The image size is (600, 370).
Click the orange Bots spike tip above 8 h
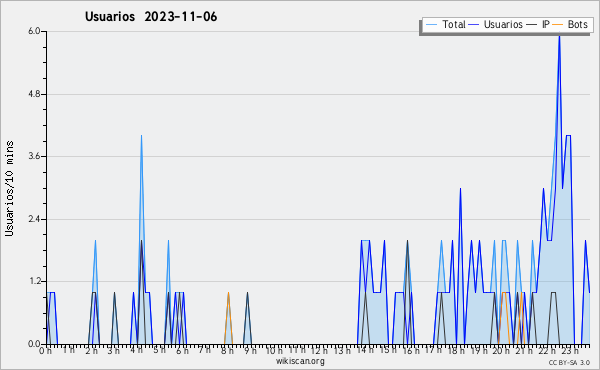[x=228, y=294]
